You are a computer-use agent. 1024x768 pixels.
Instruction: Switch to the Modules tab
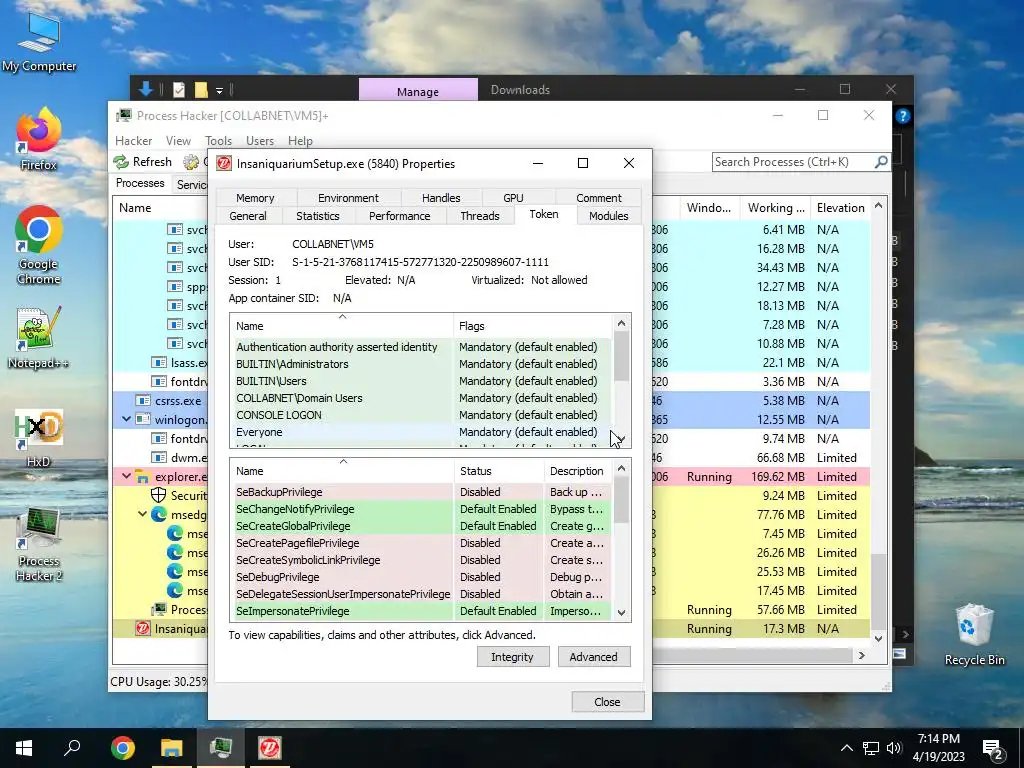[609, 216]
